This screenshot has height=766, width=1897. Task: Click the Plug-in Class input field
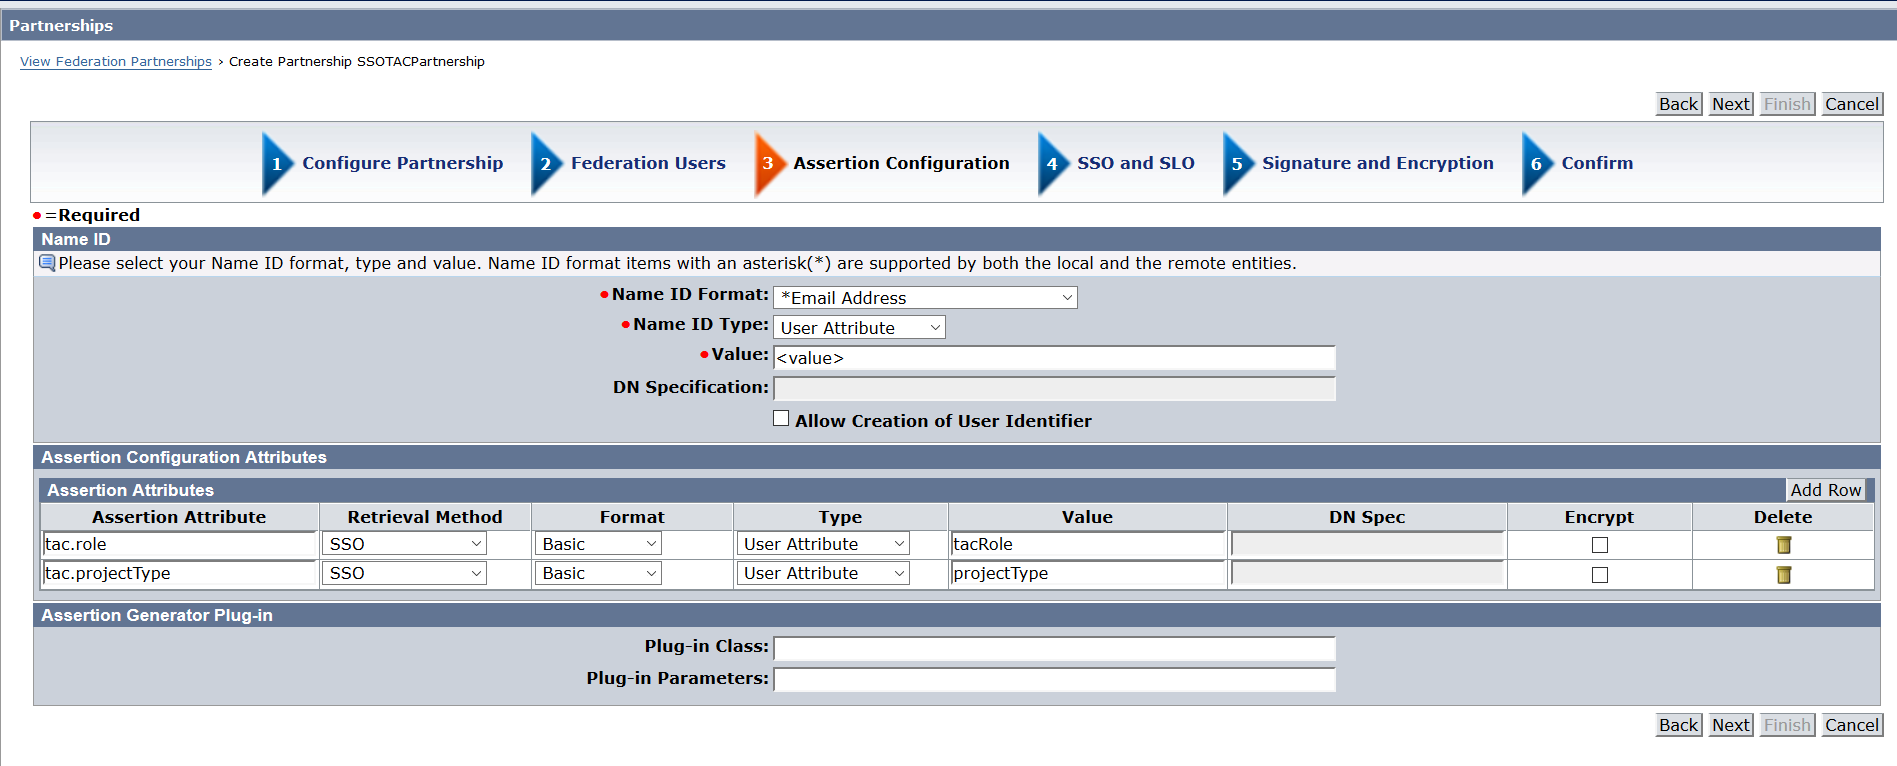click(x=1054, y=648)
